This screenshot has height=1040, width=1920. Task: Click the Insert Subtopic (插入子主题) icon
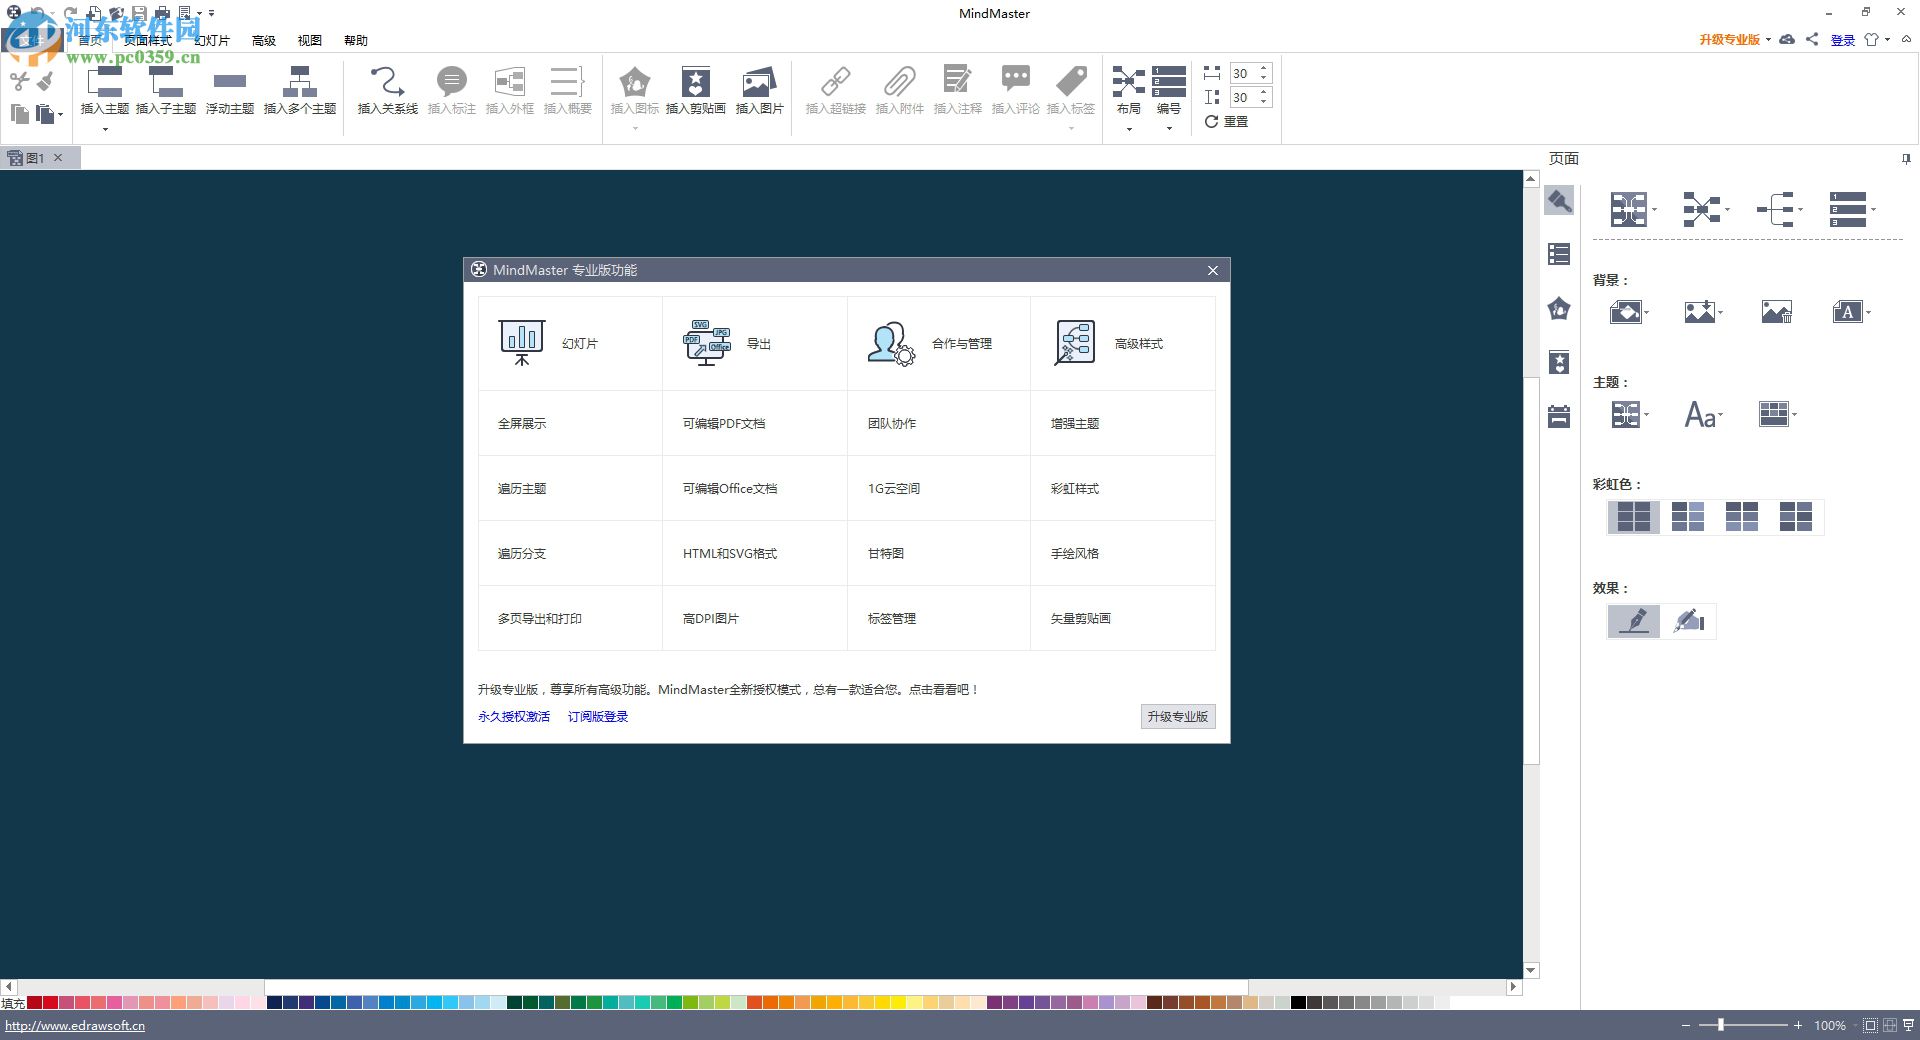pyautogui.click(x=166, y=81)
